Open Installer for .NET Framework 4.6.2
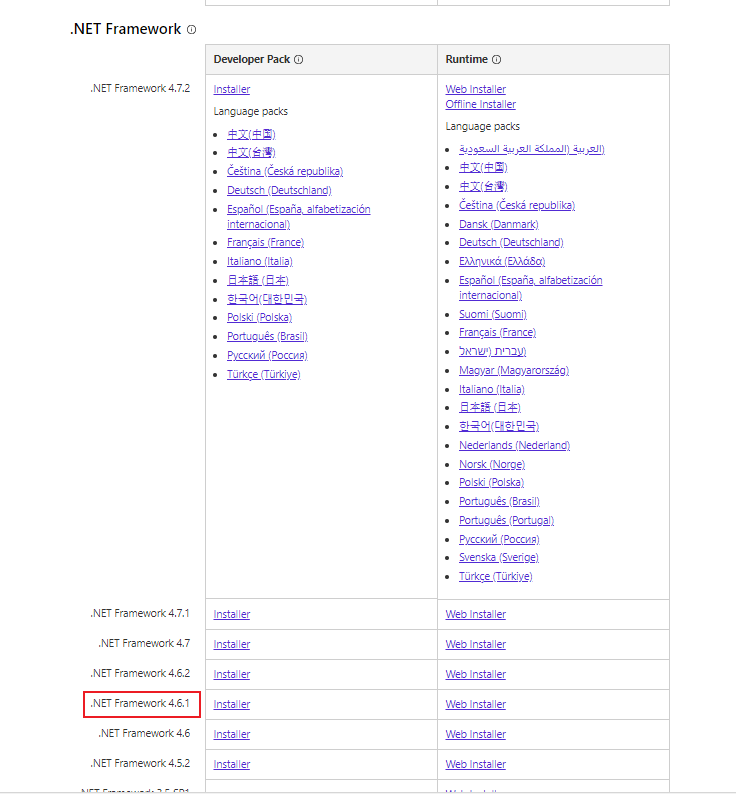The width and height of the screenshot is (736, 794). click(231, 674)
